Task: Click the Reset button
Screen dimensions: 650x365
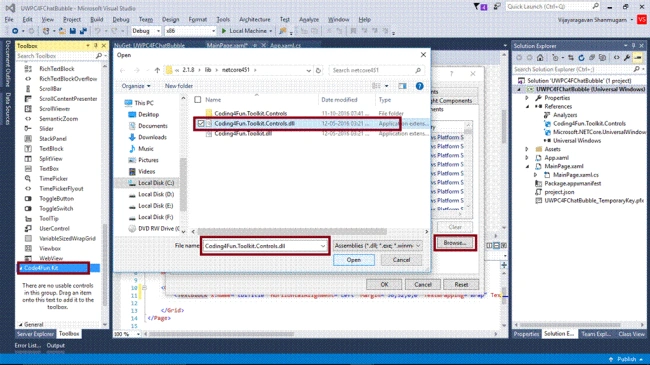Action: (461, 285)
